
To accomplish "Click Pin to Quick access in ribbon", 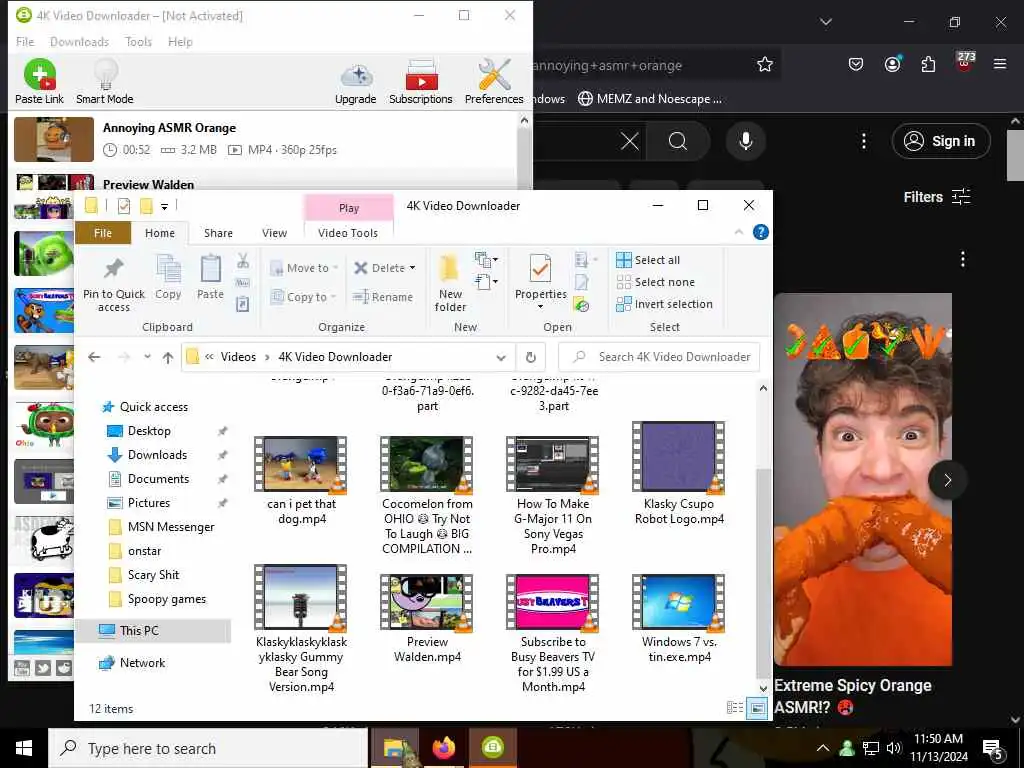I will 114,285.
